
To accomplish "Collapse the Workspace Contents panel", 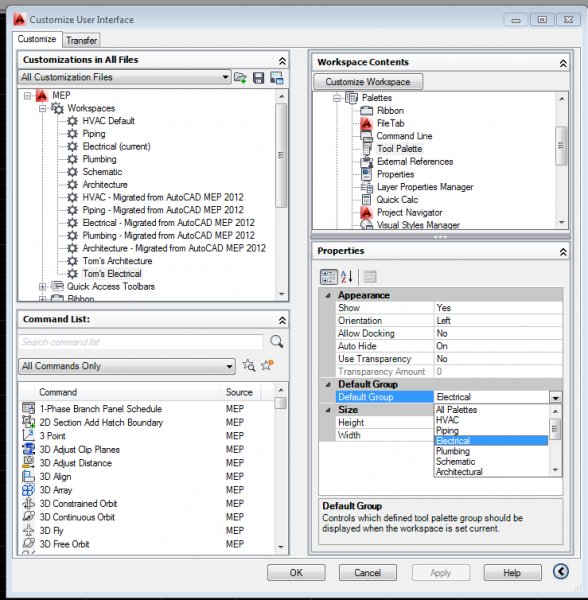I will pyautogui.click(x=563, y=63).
